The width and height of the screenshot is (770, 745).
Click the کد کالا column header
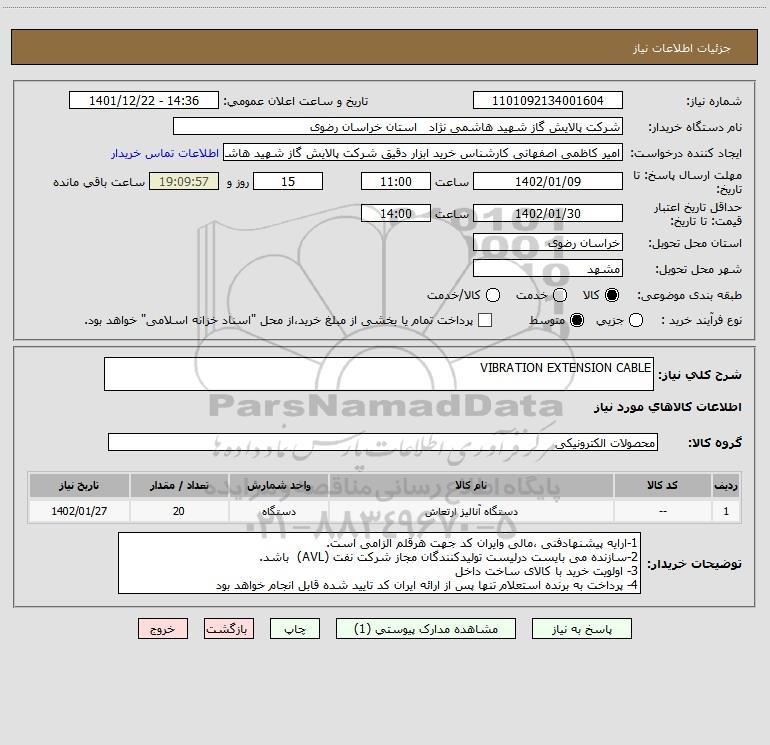click(662, 486)
